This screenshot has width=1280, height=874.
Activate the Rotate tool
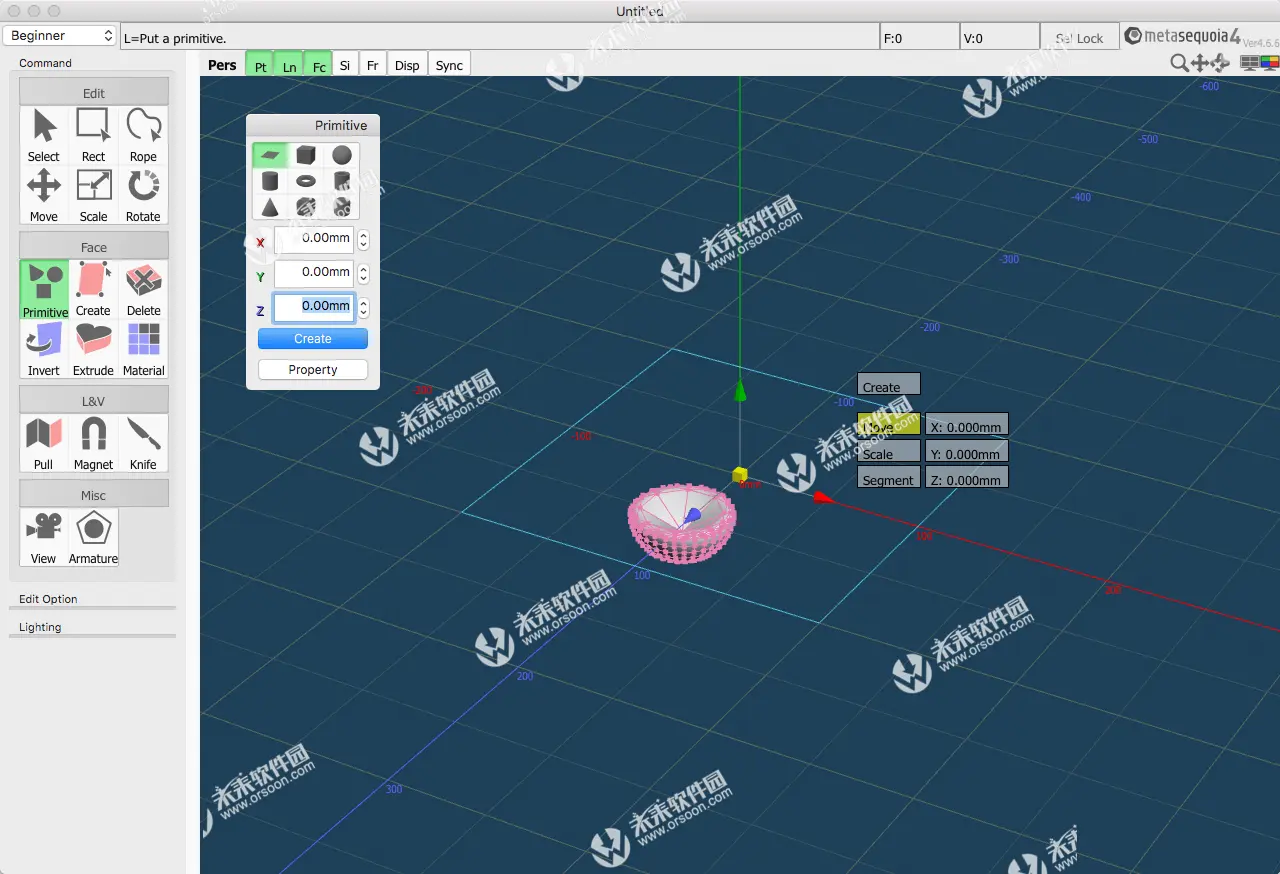(x=143, y=195)
